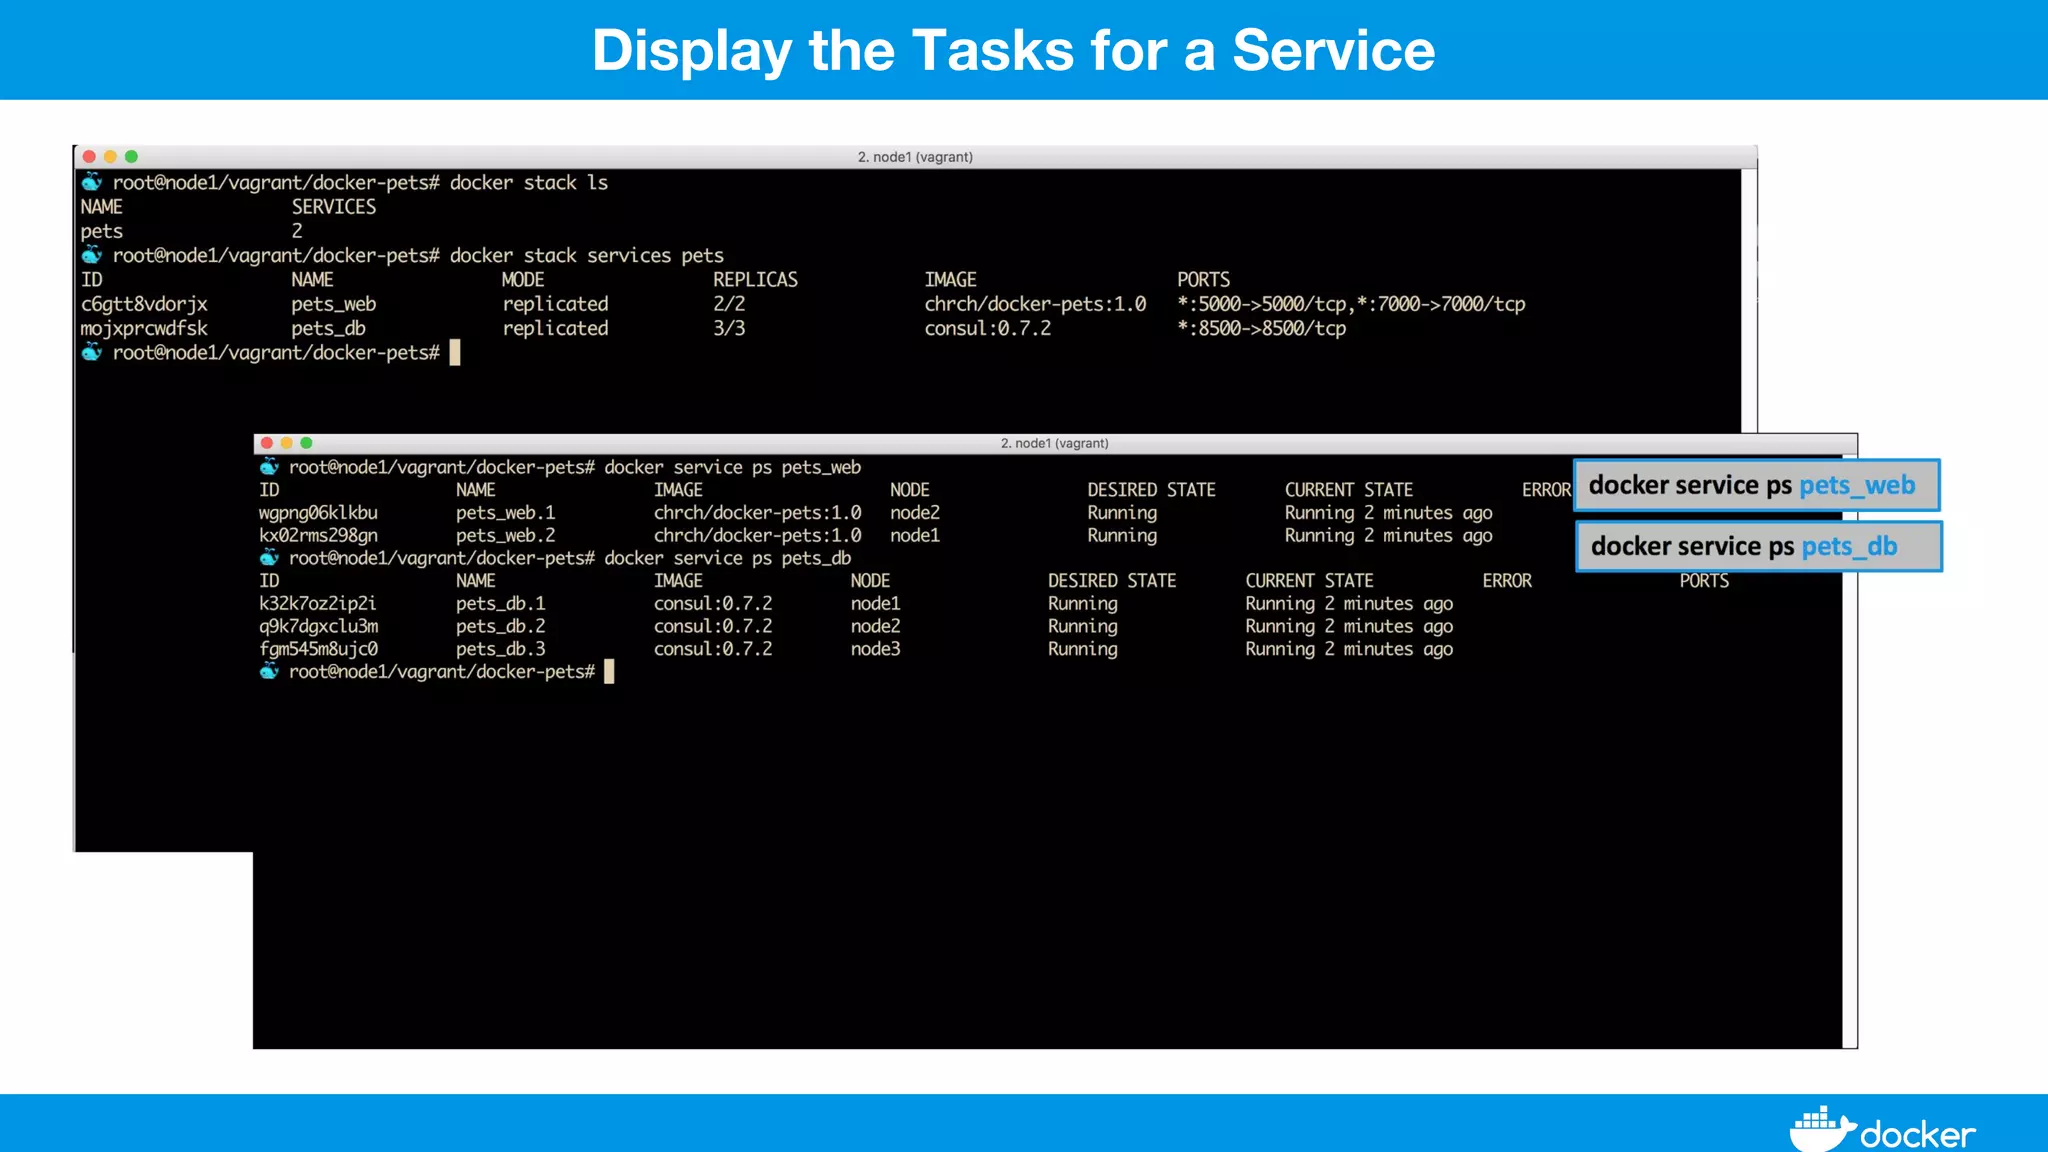Click whale icon on the last front-terminal prompt
The width and height of the screenshot is (2048, 1152).
point(269,671)
